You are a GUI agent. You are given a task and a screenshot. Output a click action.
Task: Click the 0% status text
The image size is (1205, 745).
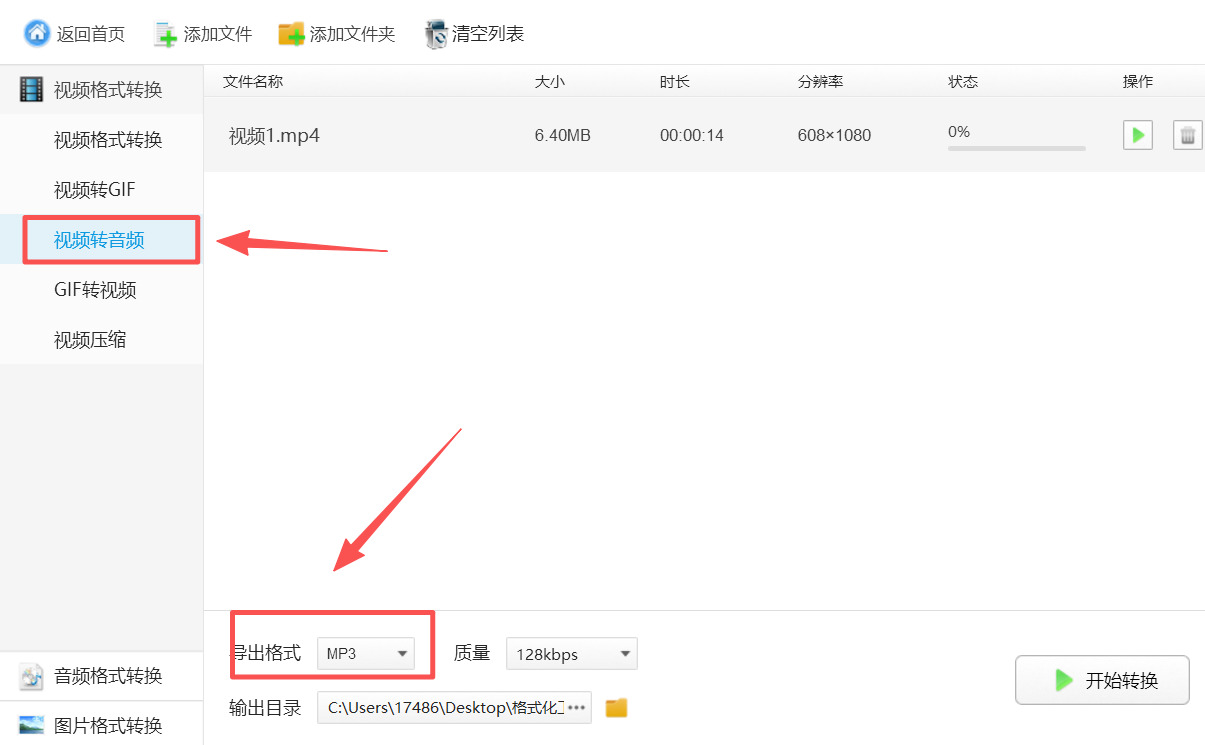click(x=959, y=131)
